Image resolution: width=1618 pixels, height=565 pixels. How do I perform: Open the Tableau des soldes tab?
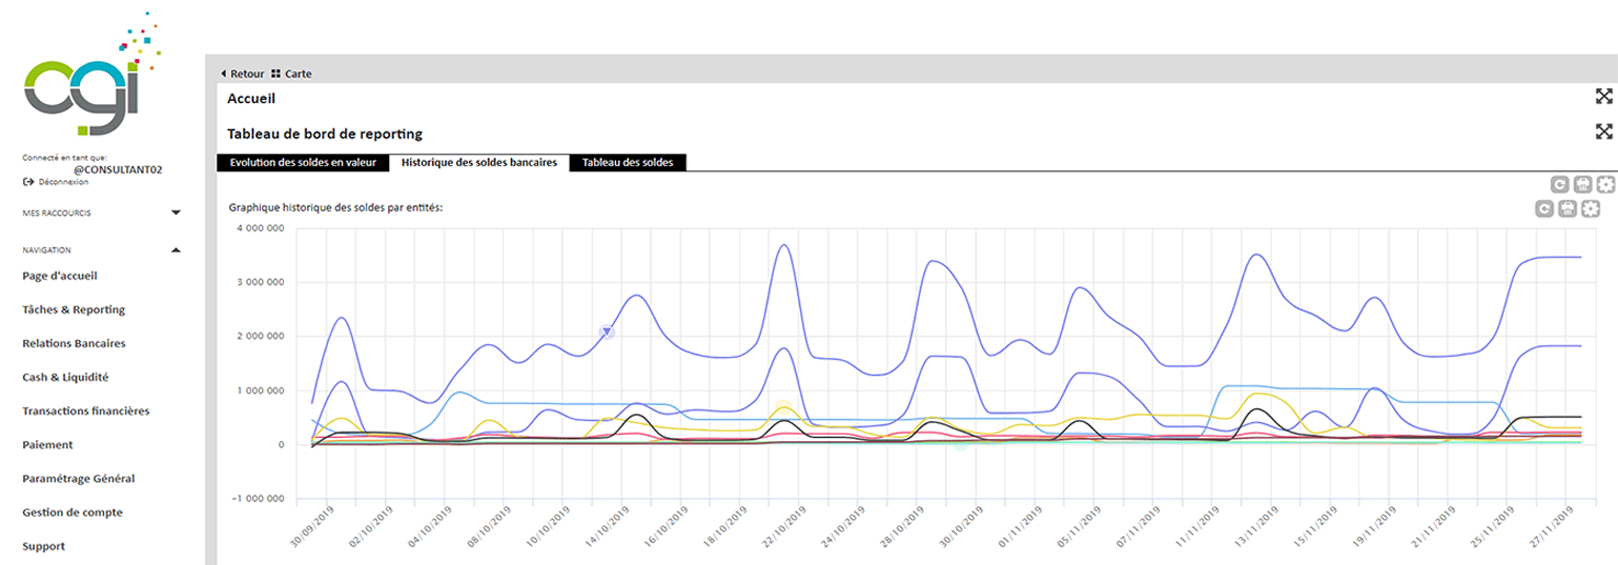[x=628, y=162]
